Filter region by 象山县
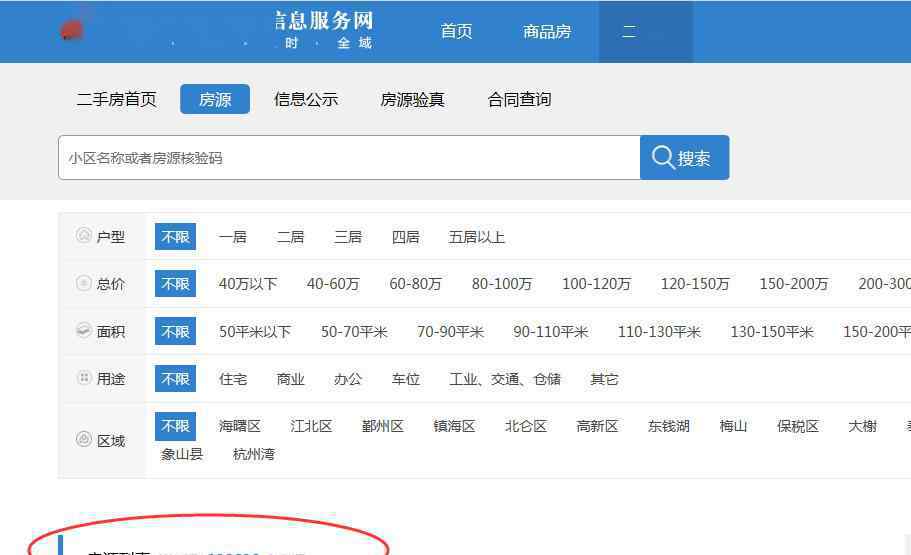The image size is (911, 555). point(182,454)
